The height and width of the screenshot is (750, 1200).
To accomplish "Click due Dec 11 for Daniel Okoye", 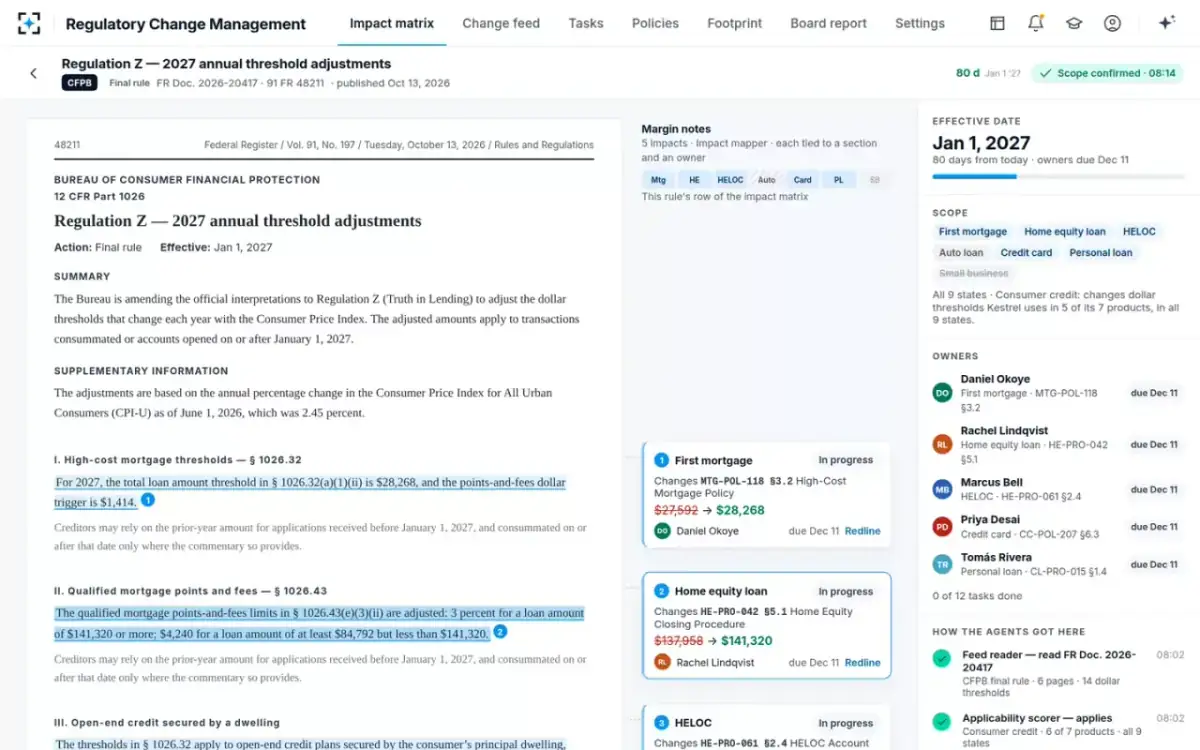I will tap(1154, 393).
